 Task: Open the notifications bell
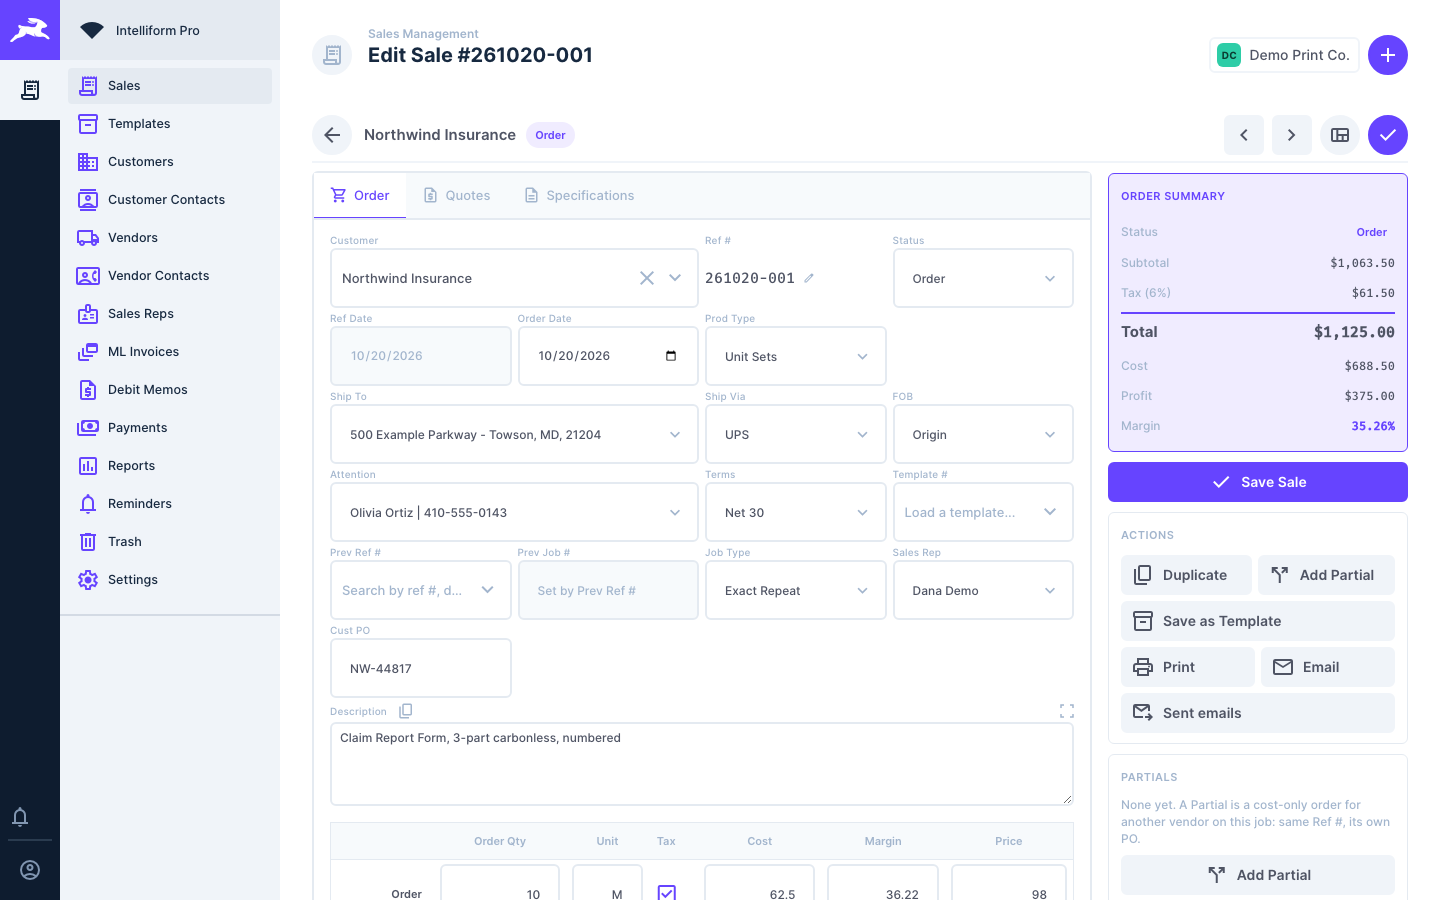20,817
